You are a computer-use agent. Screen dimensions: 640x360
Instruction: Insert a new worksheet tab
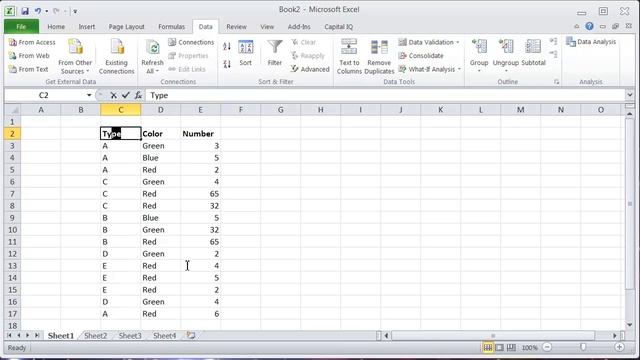pyautogui.click(x=191, y=336)
